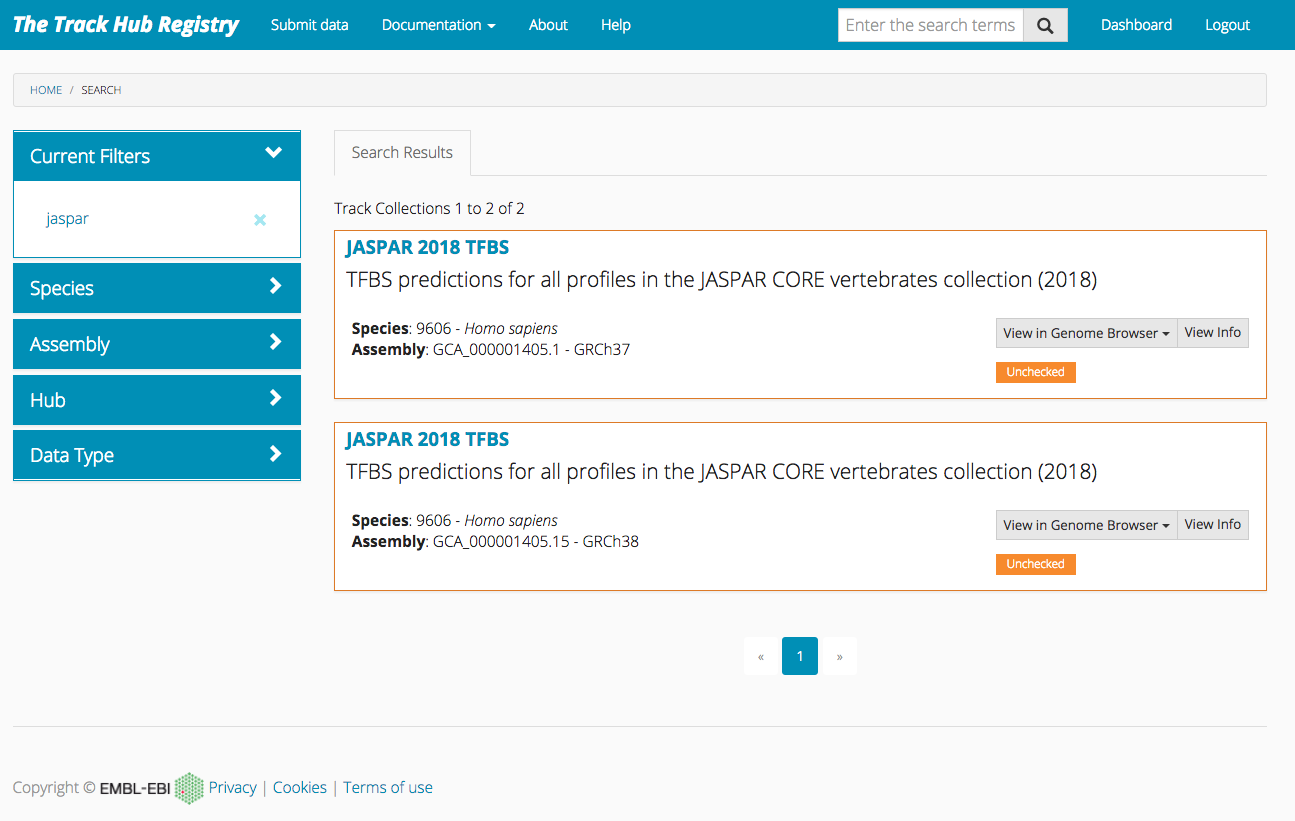1295x821 pixels.
Task: Click the magnifying glass search icon
Action: [1045, 26]
